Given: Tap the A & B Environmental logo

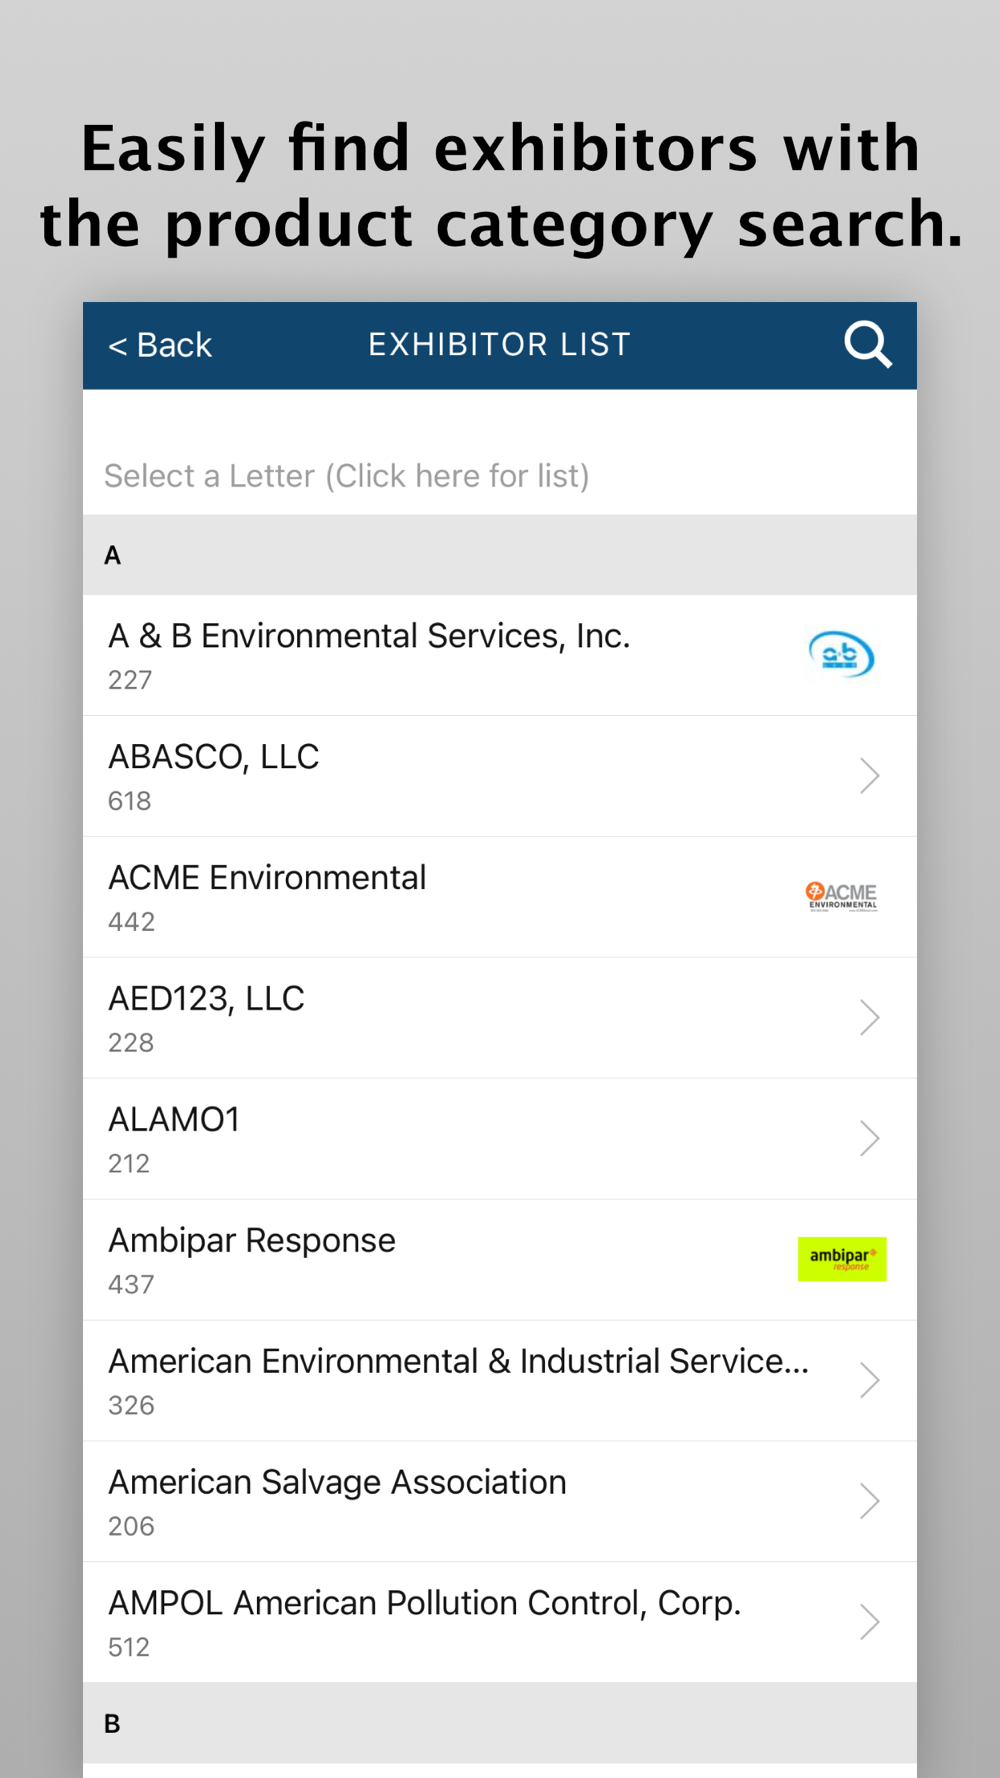Looking at the screenshot, I should pyautogui.click(x=841, y=655).
